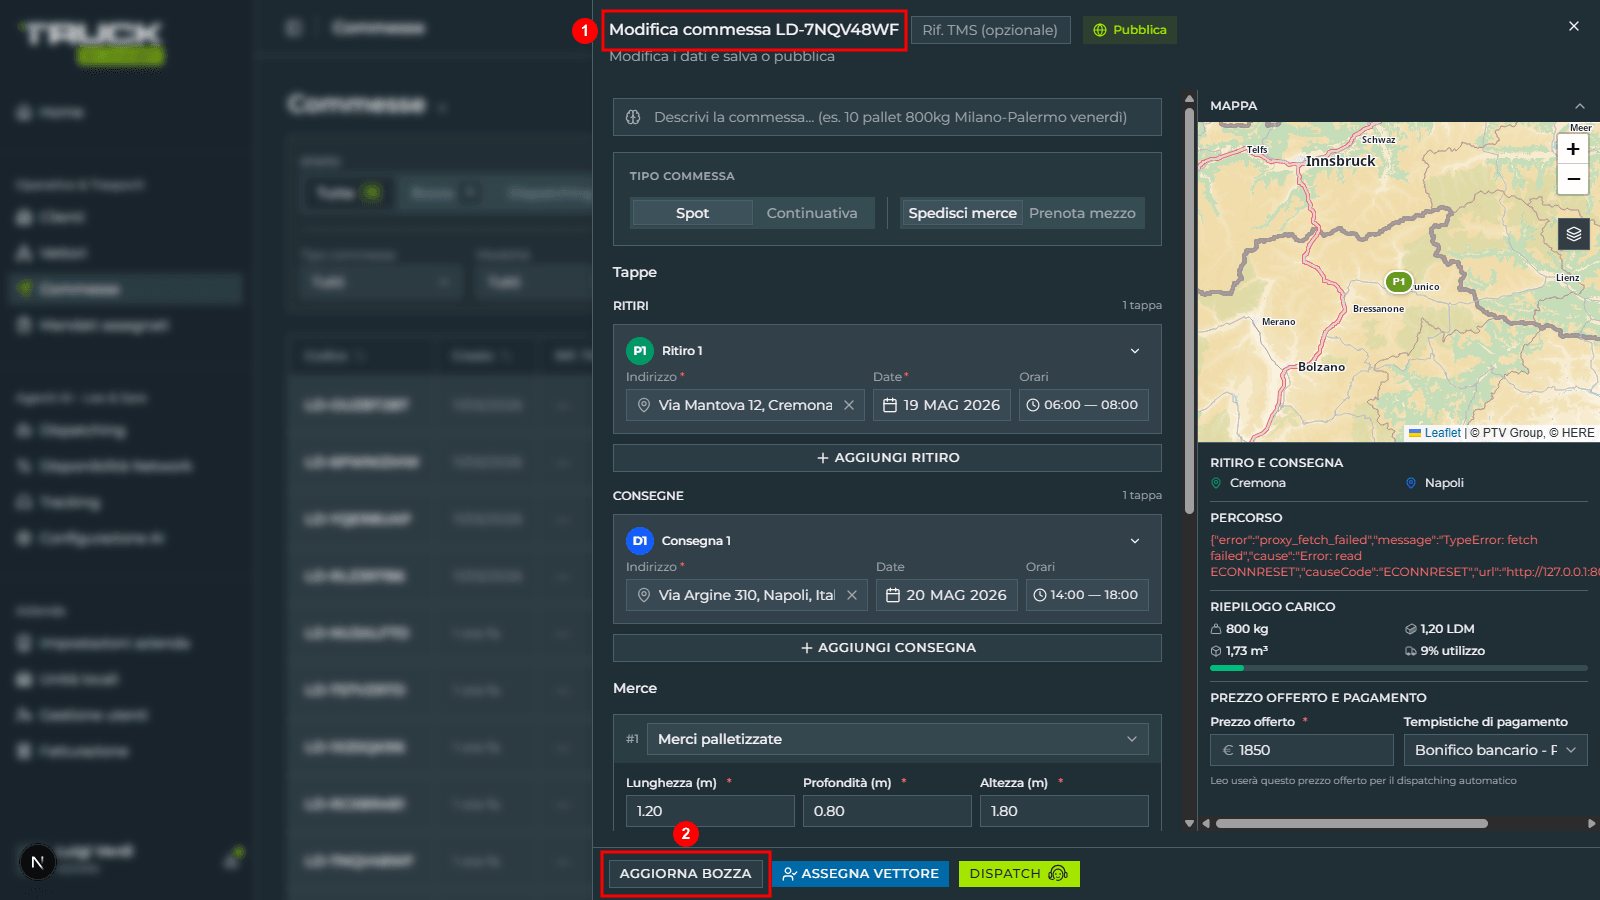
Task: Click the D1 delivery badge icon
Action: 640,541
